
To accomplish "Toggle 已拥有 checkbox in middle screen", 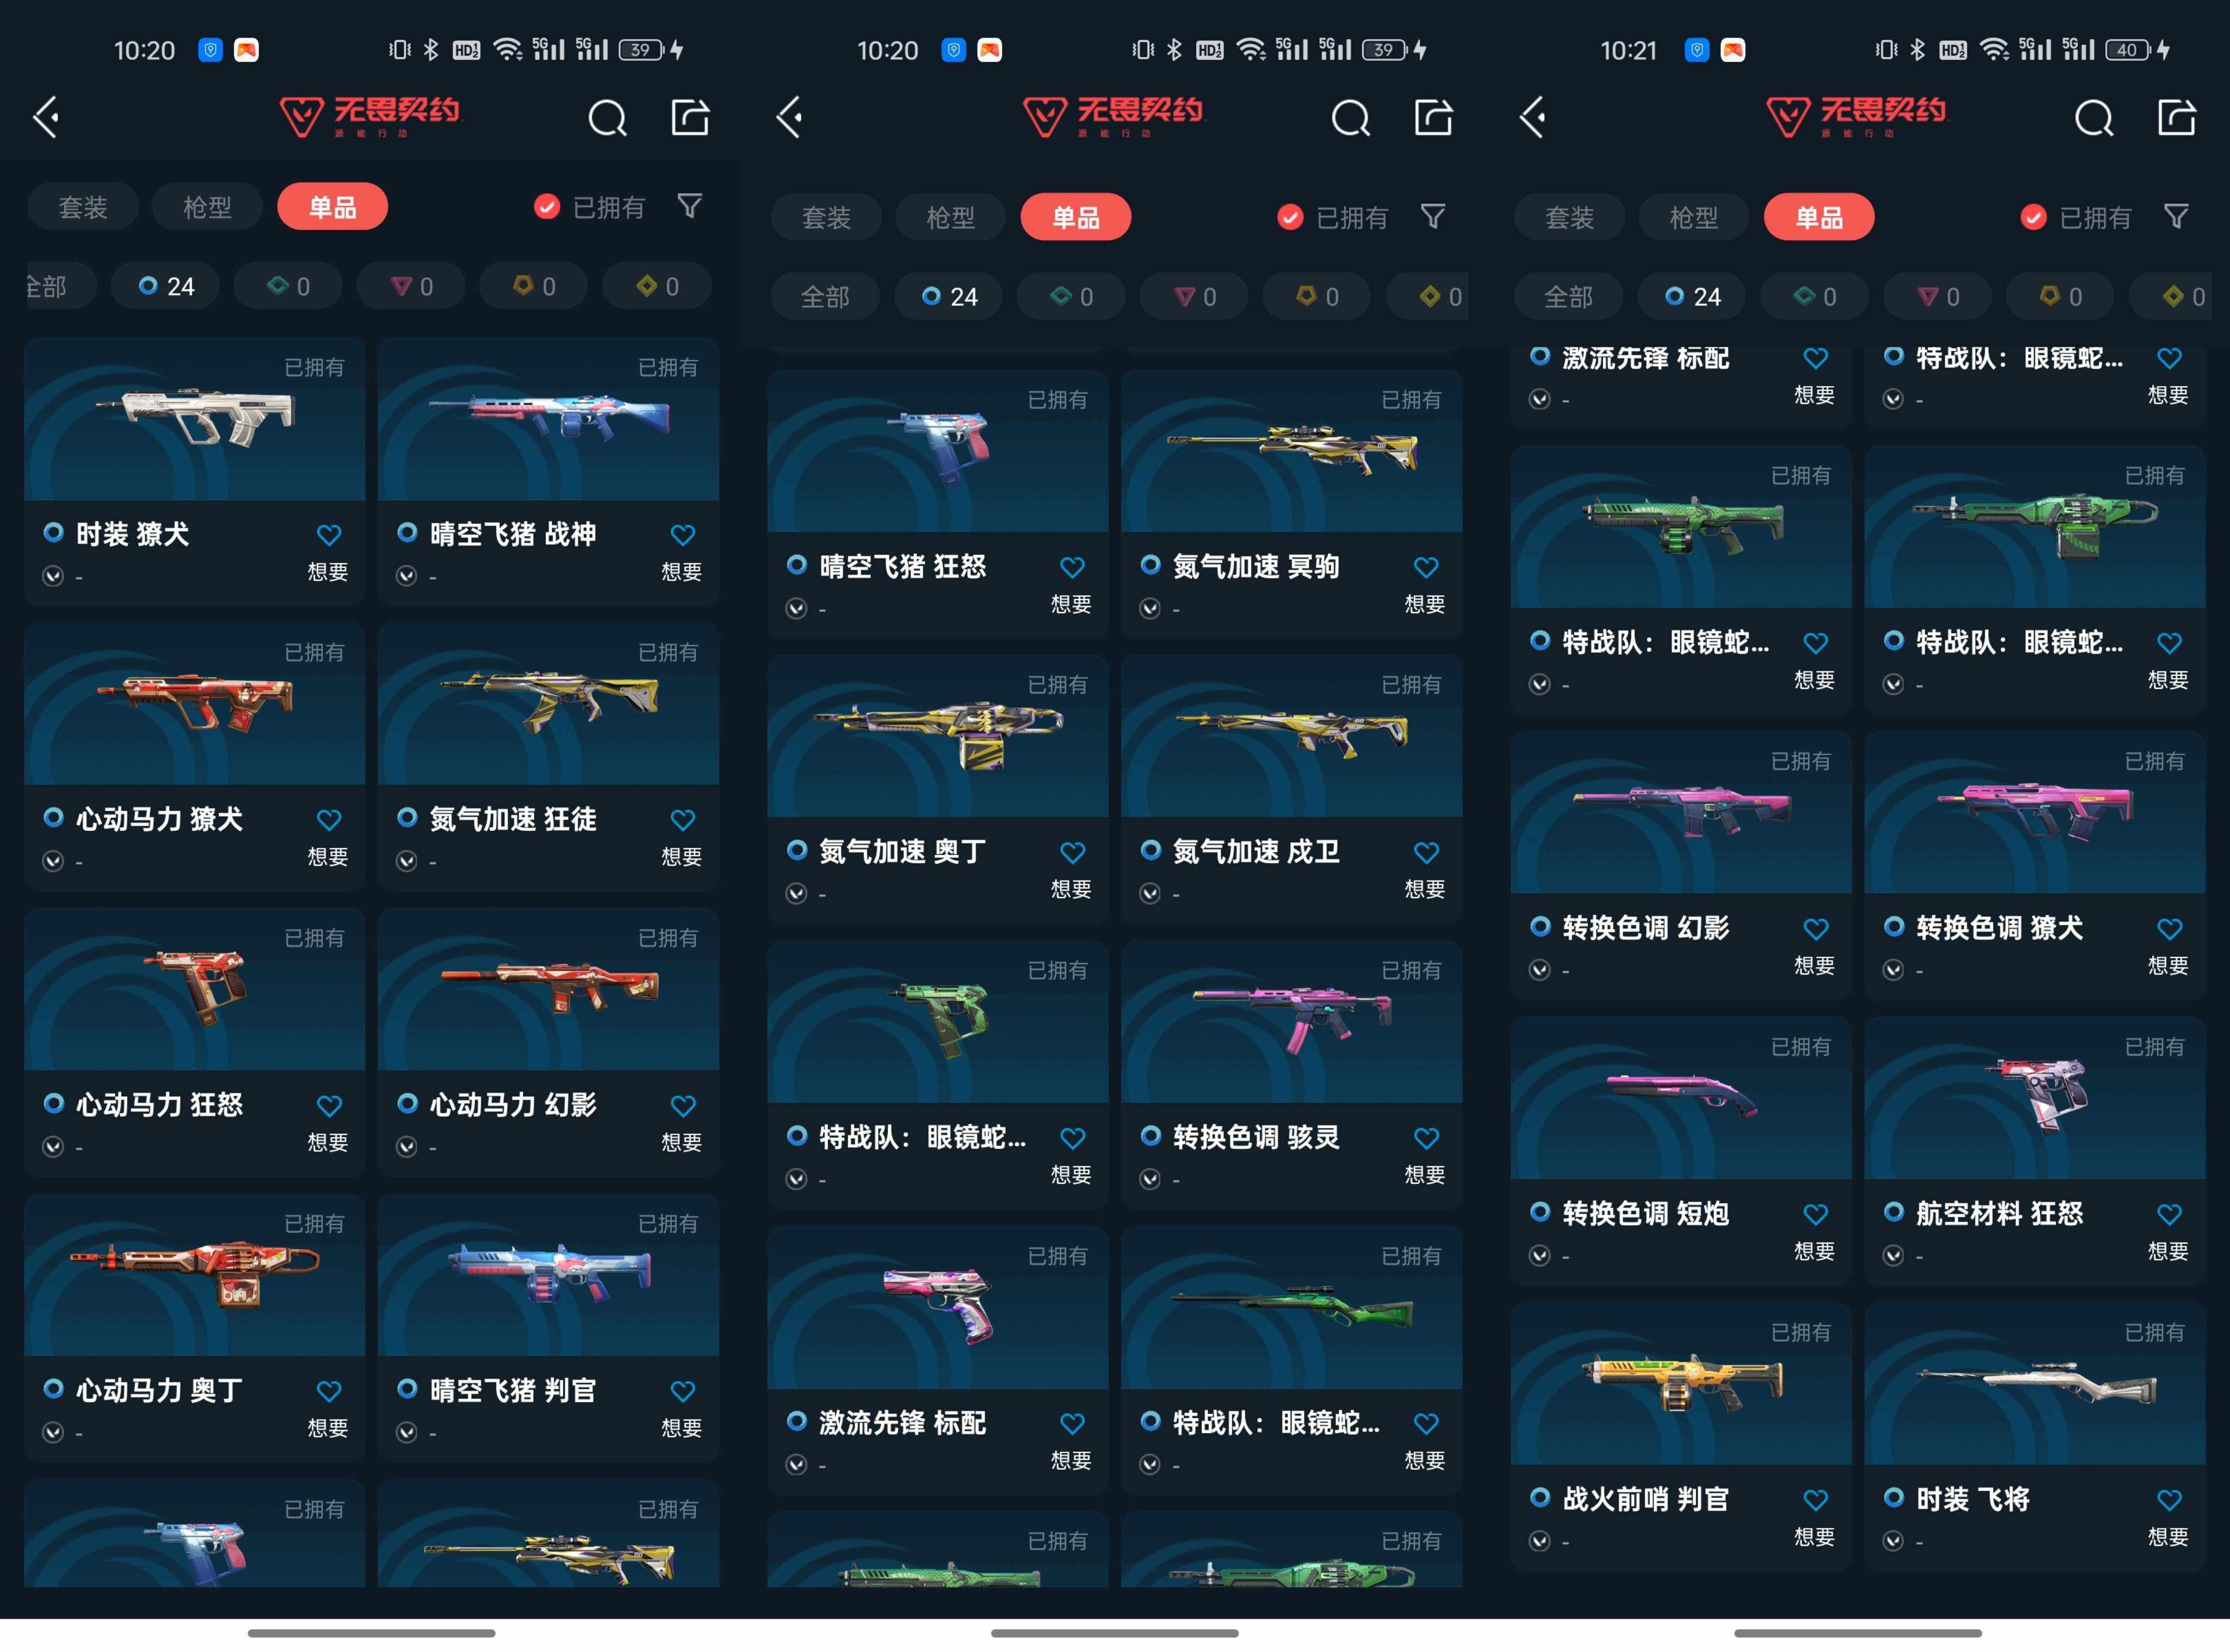I will (x=1290, y=217).
